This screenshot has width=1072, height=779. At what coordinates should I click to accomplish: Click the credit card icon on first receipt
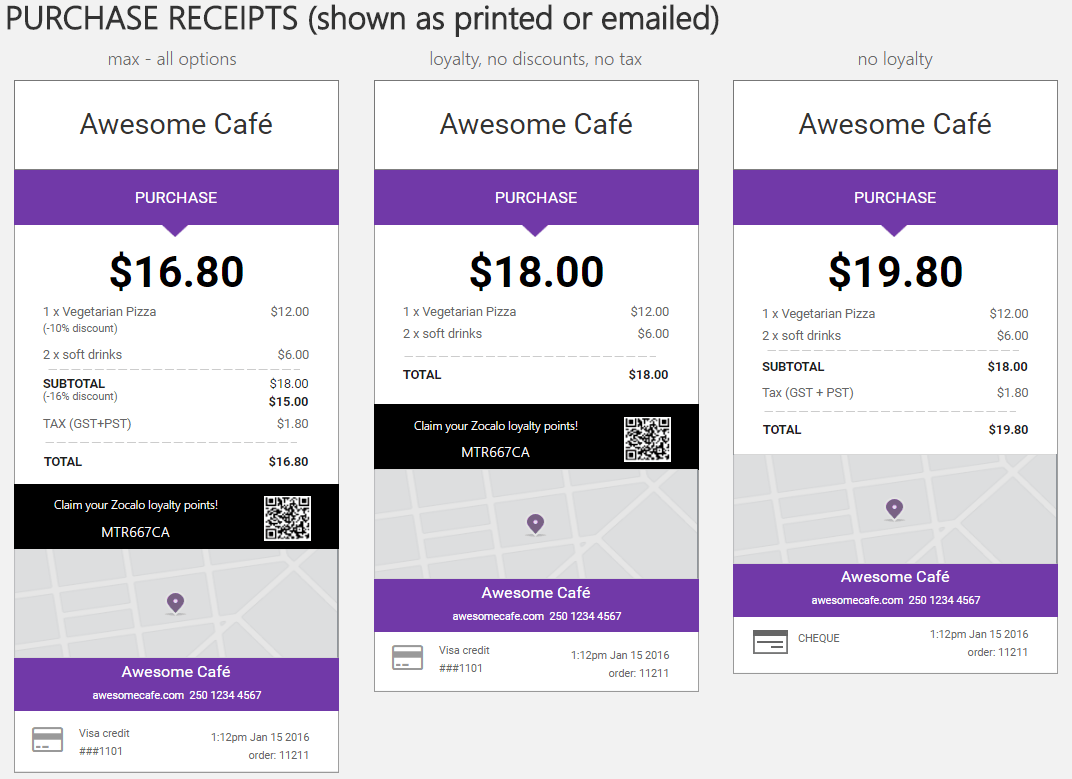[47, 741]
